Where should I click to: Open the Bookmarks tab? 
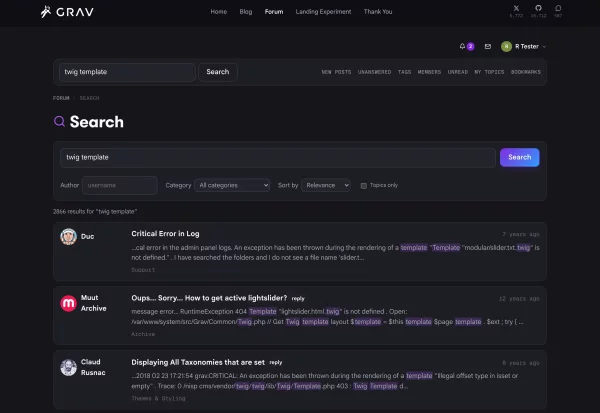pos(526,72)
